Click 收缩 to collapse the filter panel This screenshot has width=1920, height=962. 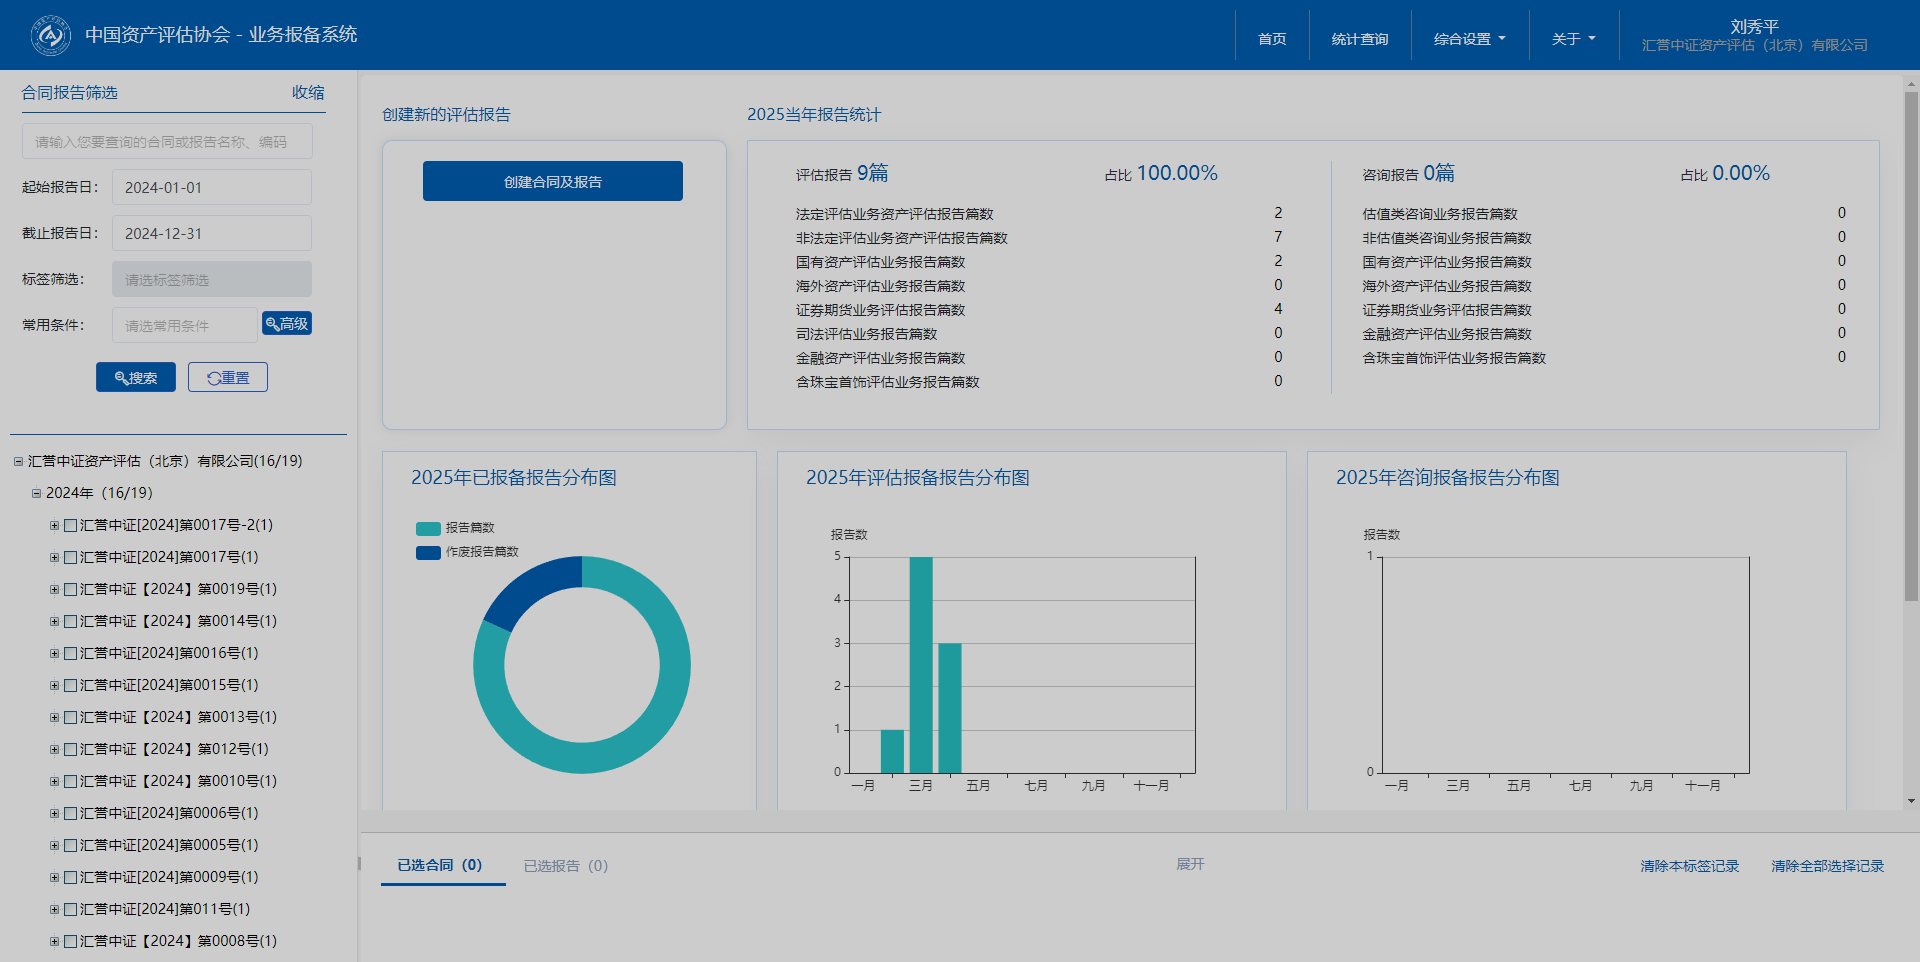(x=308, y=92)
